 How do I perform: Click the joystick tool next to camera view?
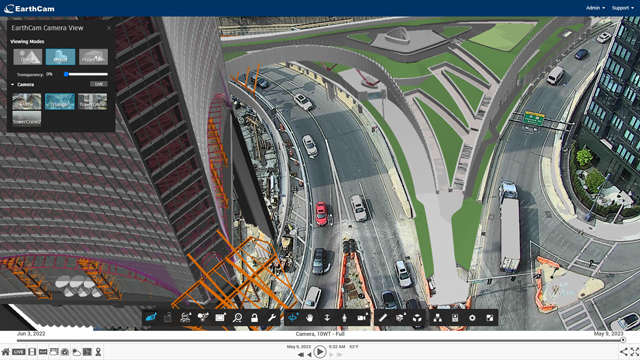click(x=168, y=318)
